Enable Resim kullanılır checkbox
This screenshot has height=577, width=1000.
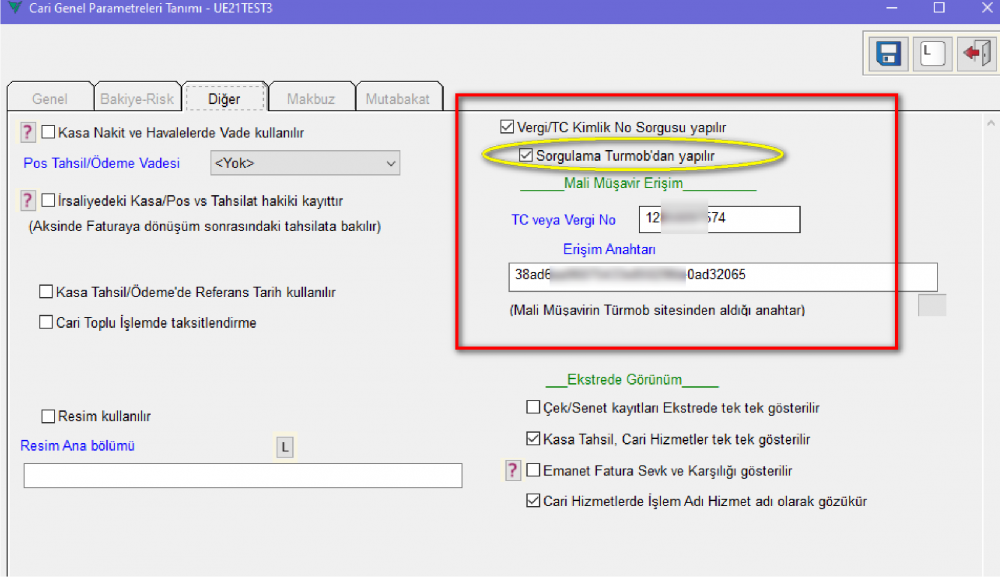tap(47, 416)
